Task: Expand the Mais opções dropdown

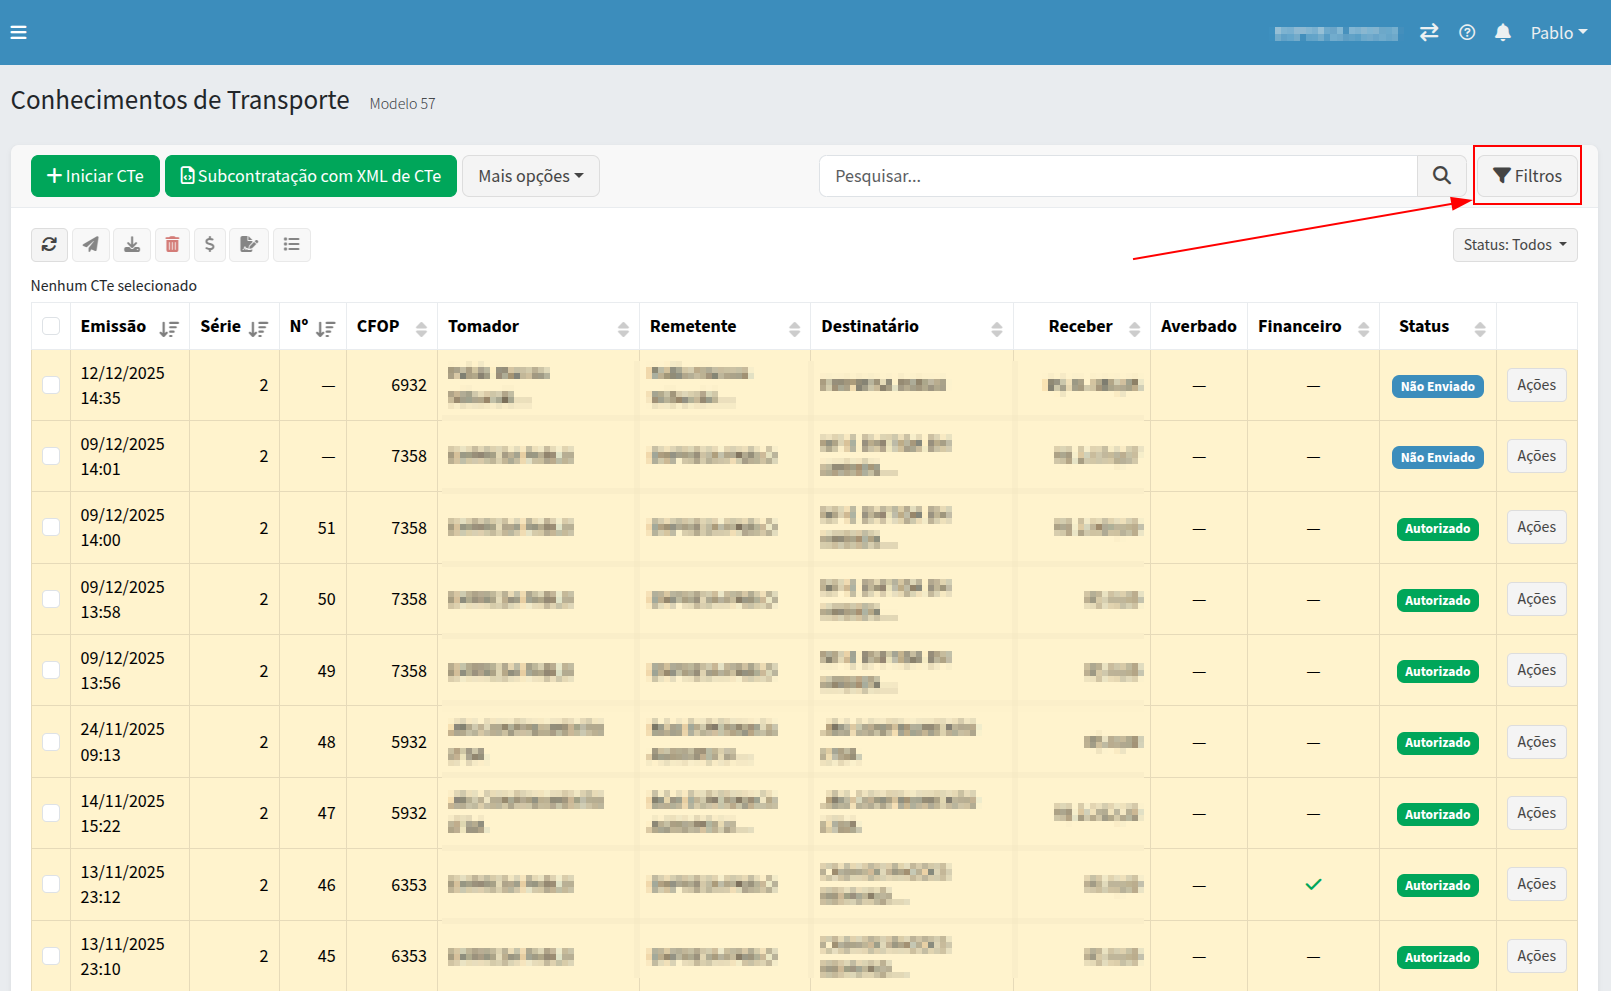Action: point(530,176)
